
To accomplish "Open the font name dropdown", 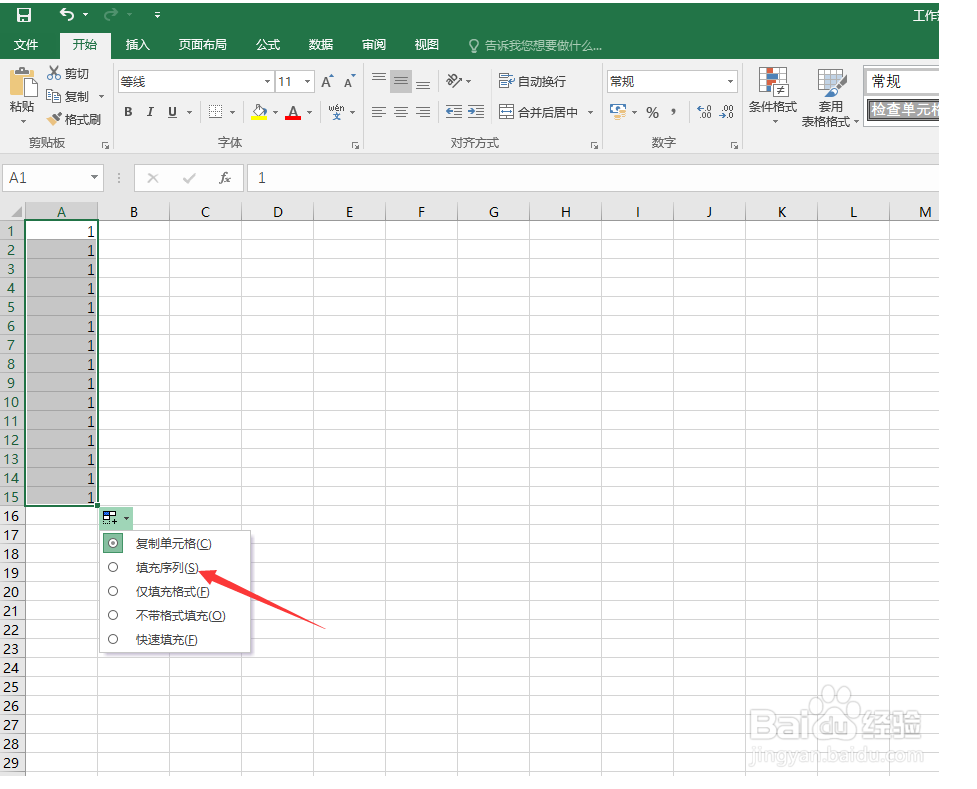I will click(267, 82).
